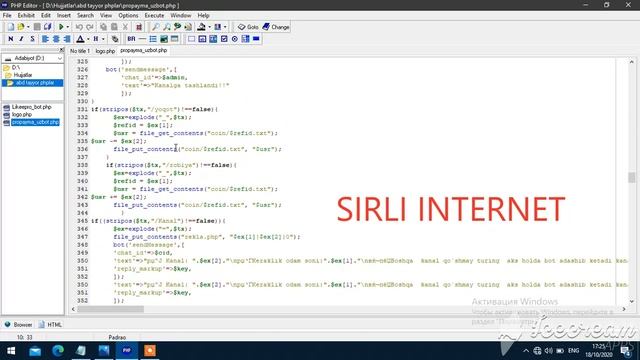Open the File menu

pyautogui.click(x=7, y=16)
